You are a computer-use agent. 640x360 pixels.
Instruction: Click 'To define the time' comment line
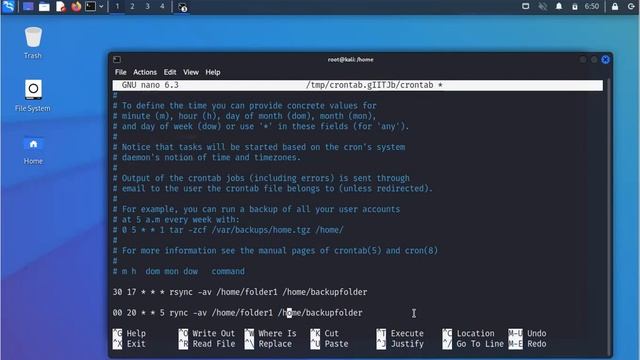click(x=245, y=105)
